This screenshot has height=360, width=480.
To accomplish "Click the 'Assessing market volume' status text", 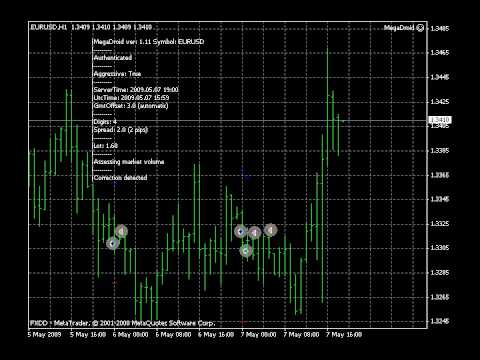I will click(129, 162).
